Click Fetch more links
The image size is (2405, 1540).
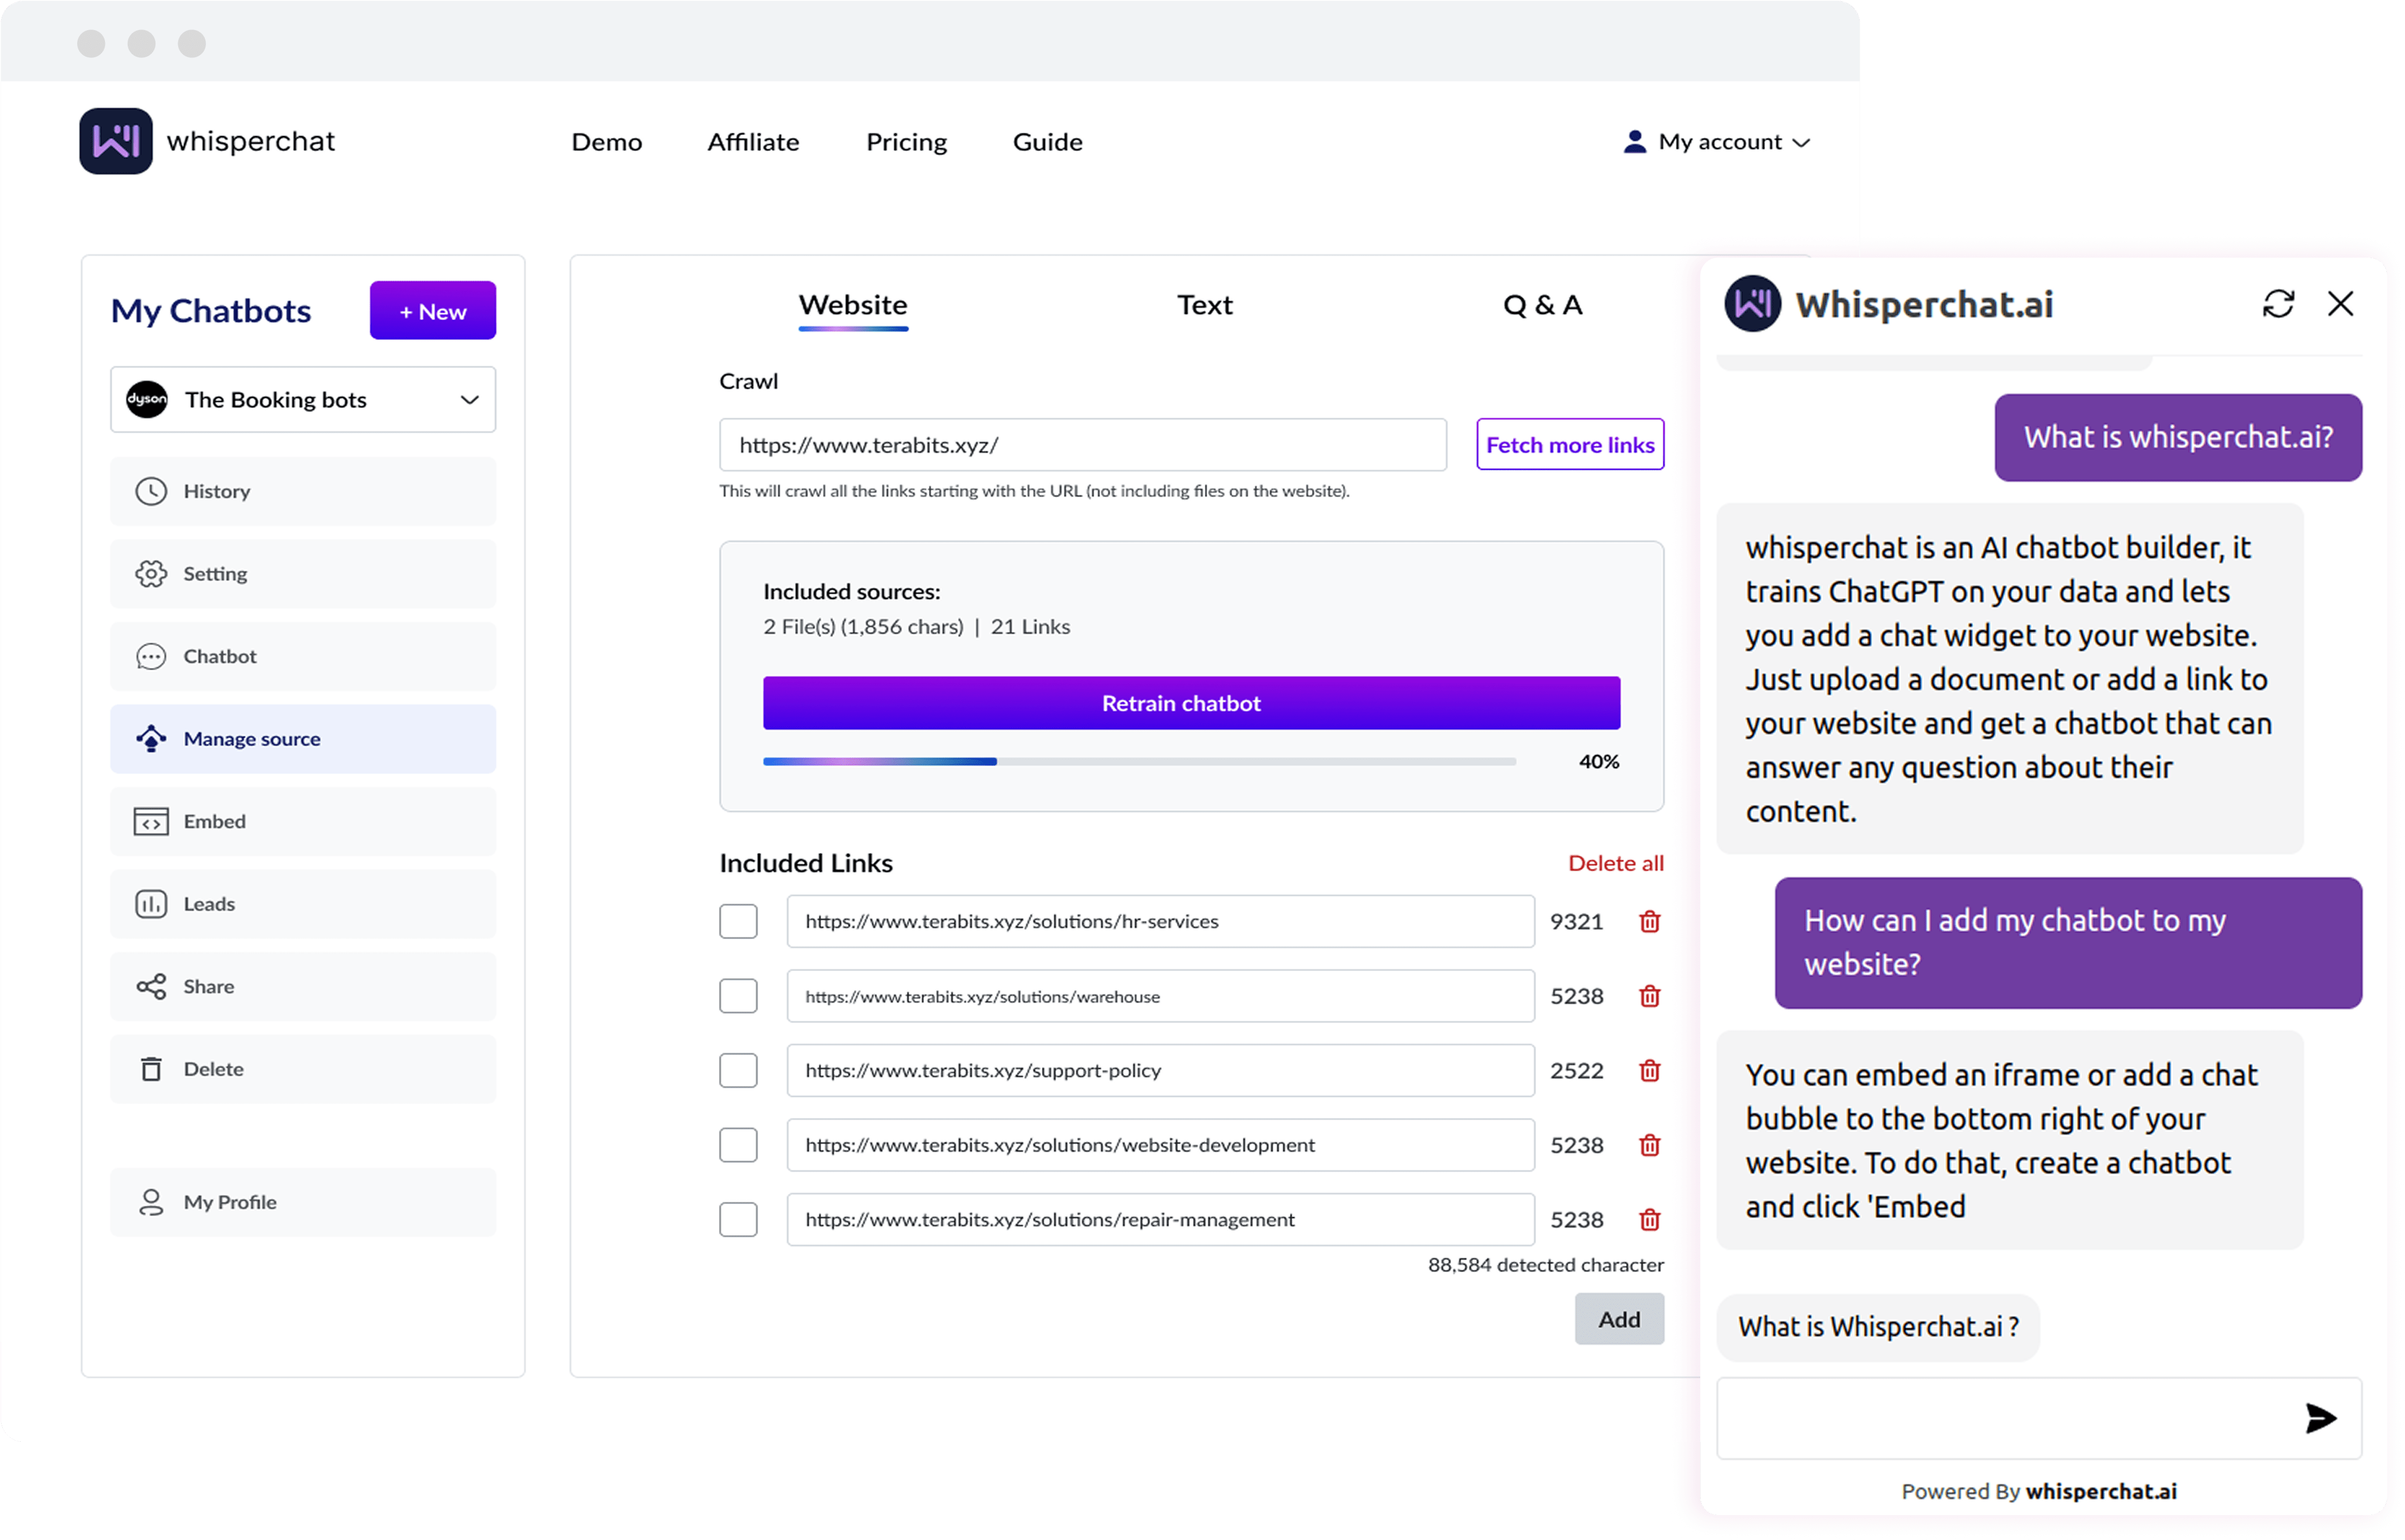[x=1569, y=444]
